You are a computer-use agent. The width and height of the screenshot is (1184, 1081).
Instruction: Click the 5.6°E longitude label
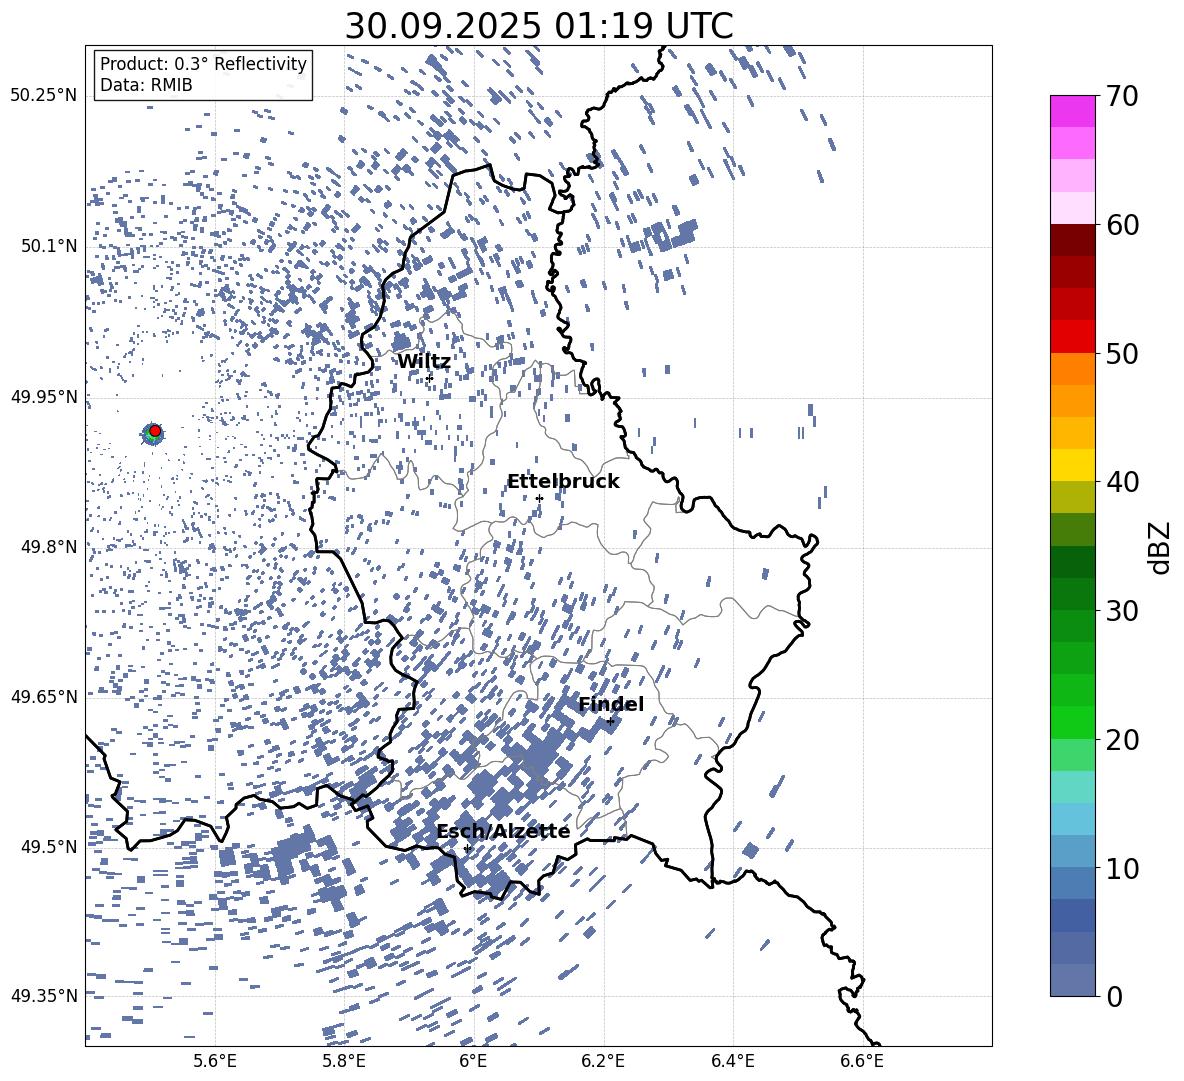(215, 1061)
